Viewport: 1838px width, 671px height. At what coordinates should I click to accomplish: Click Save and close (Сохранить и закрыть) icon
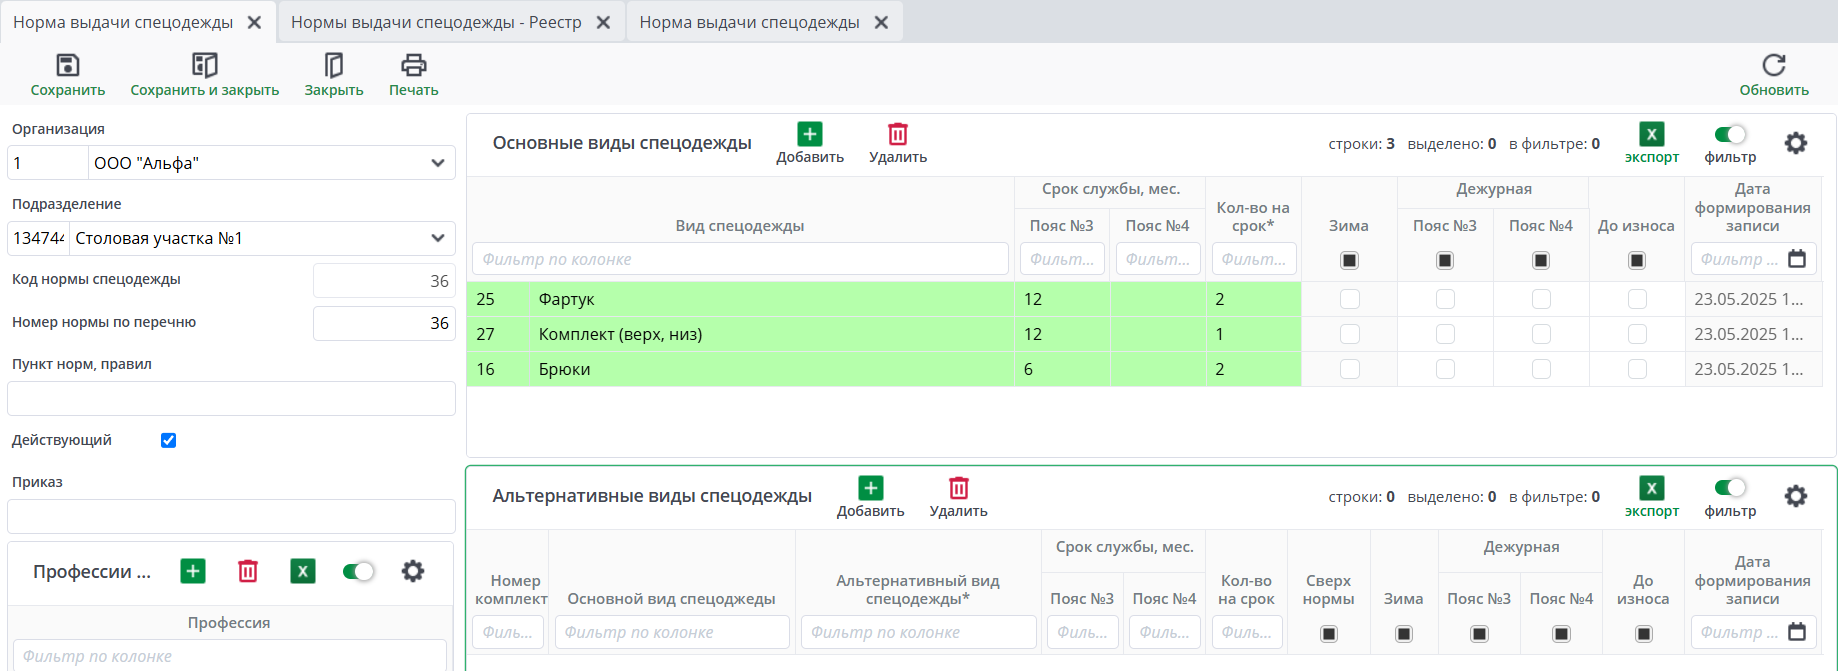(204, 66)
